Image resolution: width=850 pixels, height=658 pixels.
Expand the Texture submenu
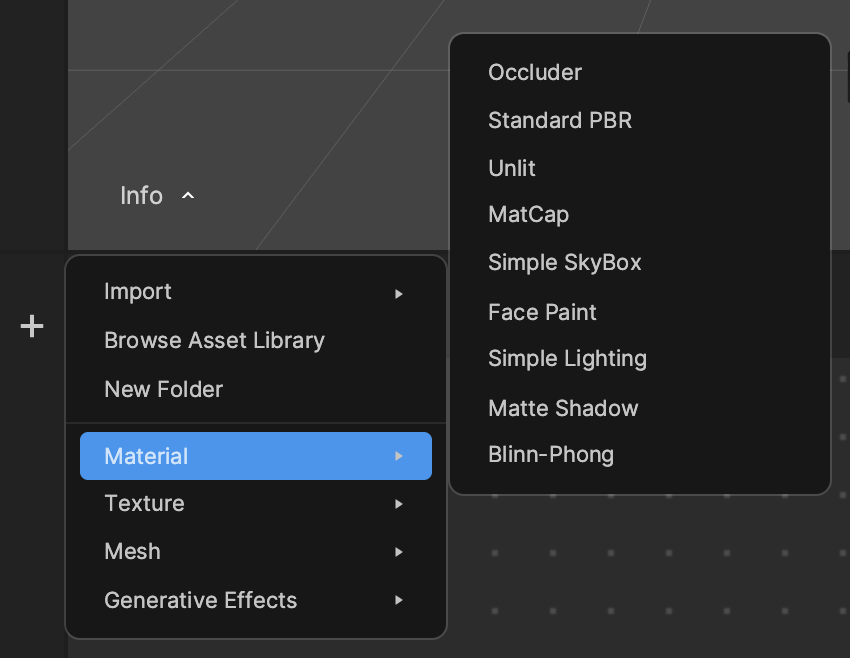pyautogui.click(x=145, y=504)
